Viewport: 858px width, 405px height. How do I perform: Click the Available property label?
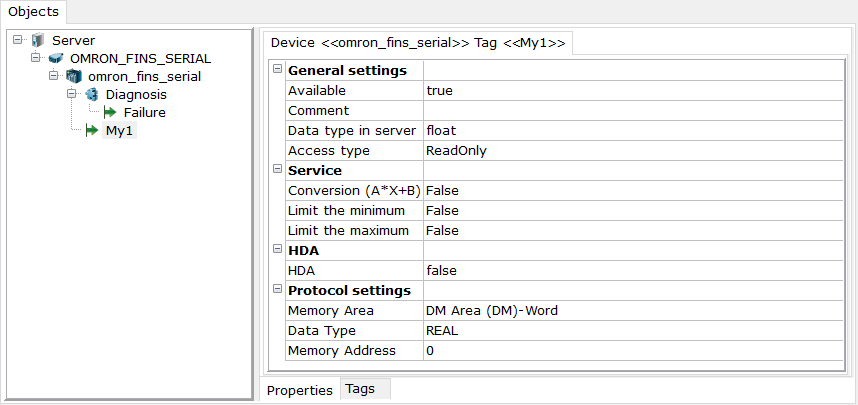317,90
